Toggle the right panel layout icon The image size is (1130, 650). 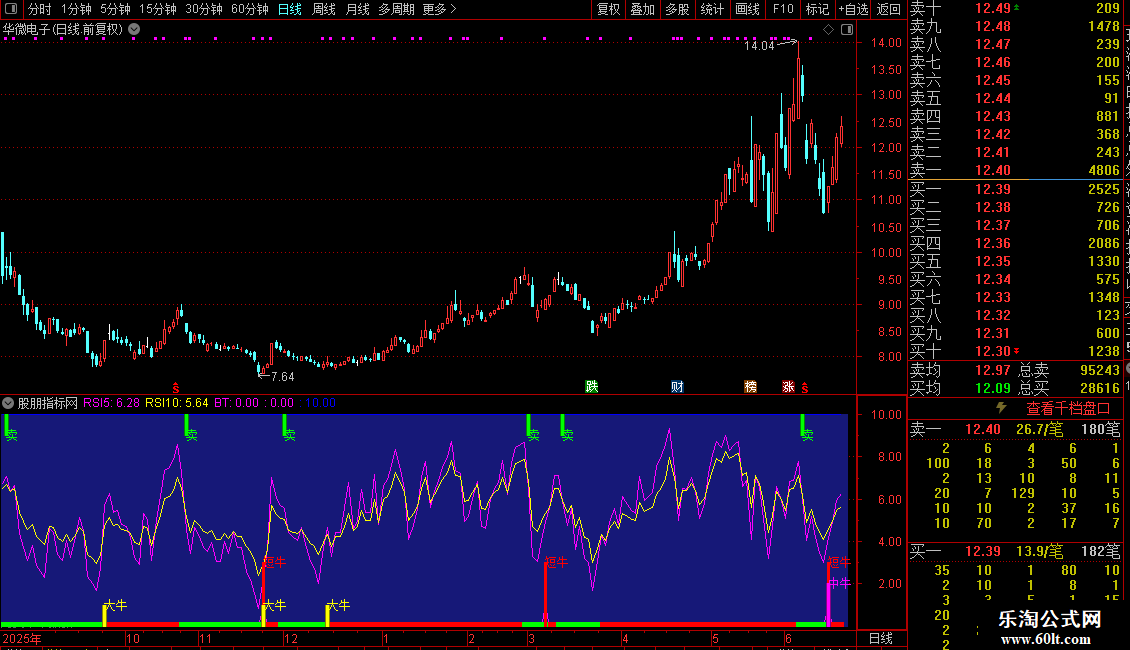pyautogui.click(x=847, y=30)
